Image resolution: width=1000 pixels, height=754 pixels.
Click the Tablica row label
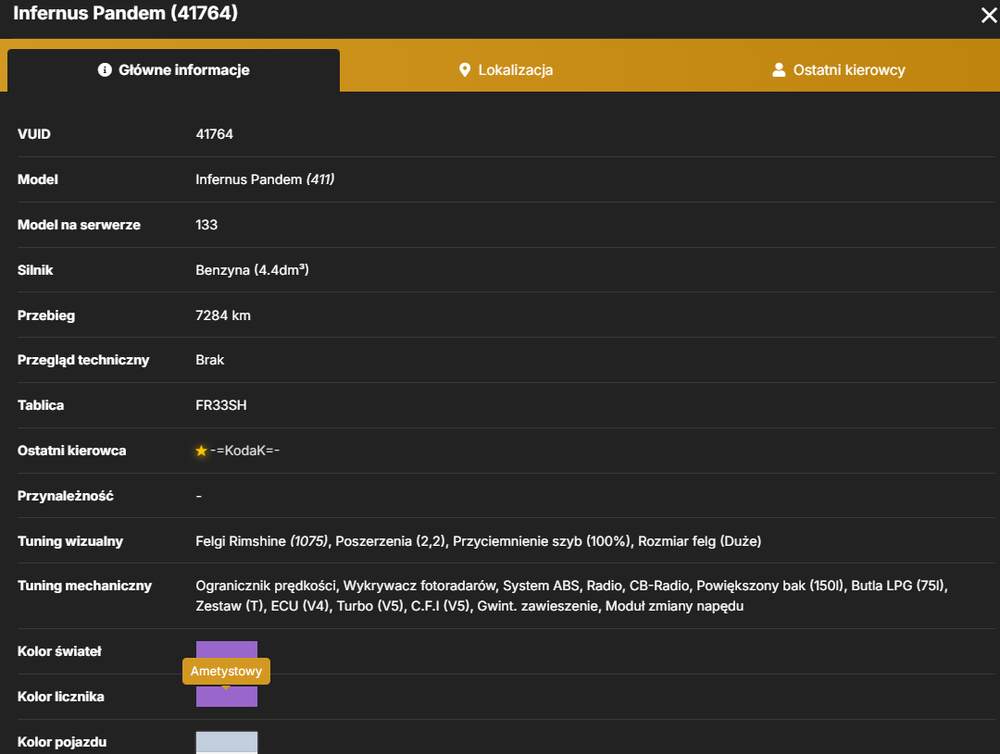[41, 405]
